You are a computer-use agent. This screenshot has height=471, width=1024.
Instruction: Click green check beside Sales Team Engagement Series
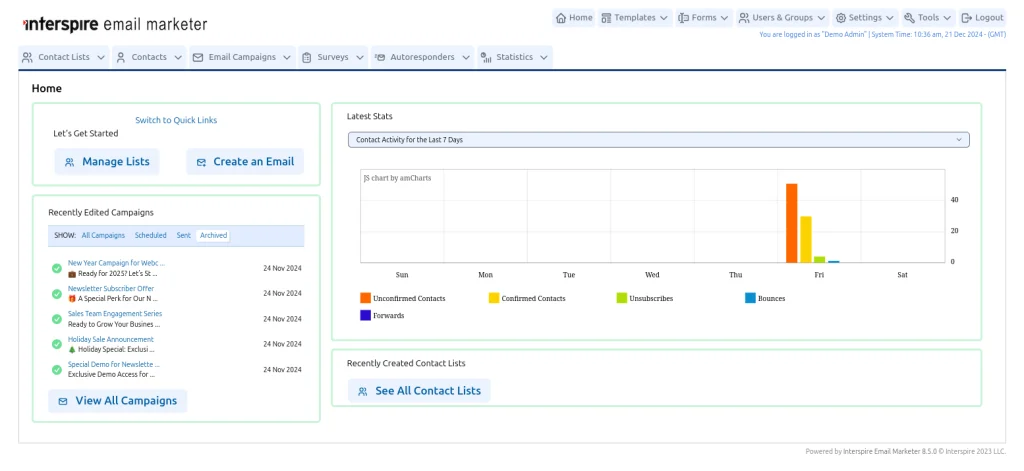pos(57,319)
